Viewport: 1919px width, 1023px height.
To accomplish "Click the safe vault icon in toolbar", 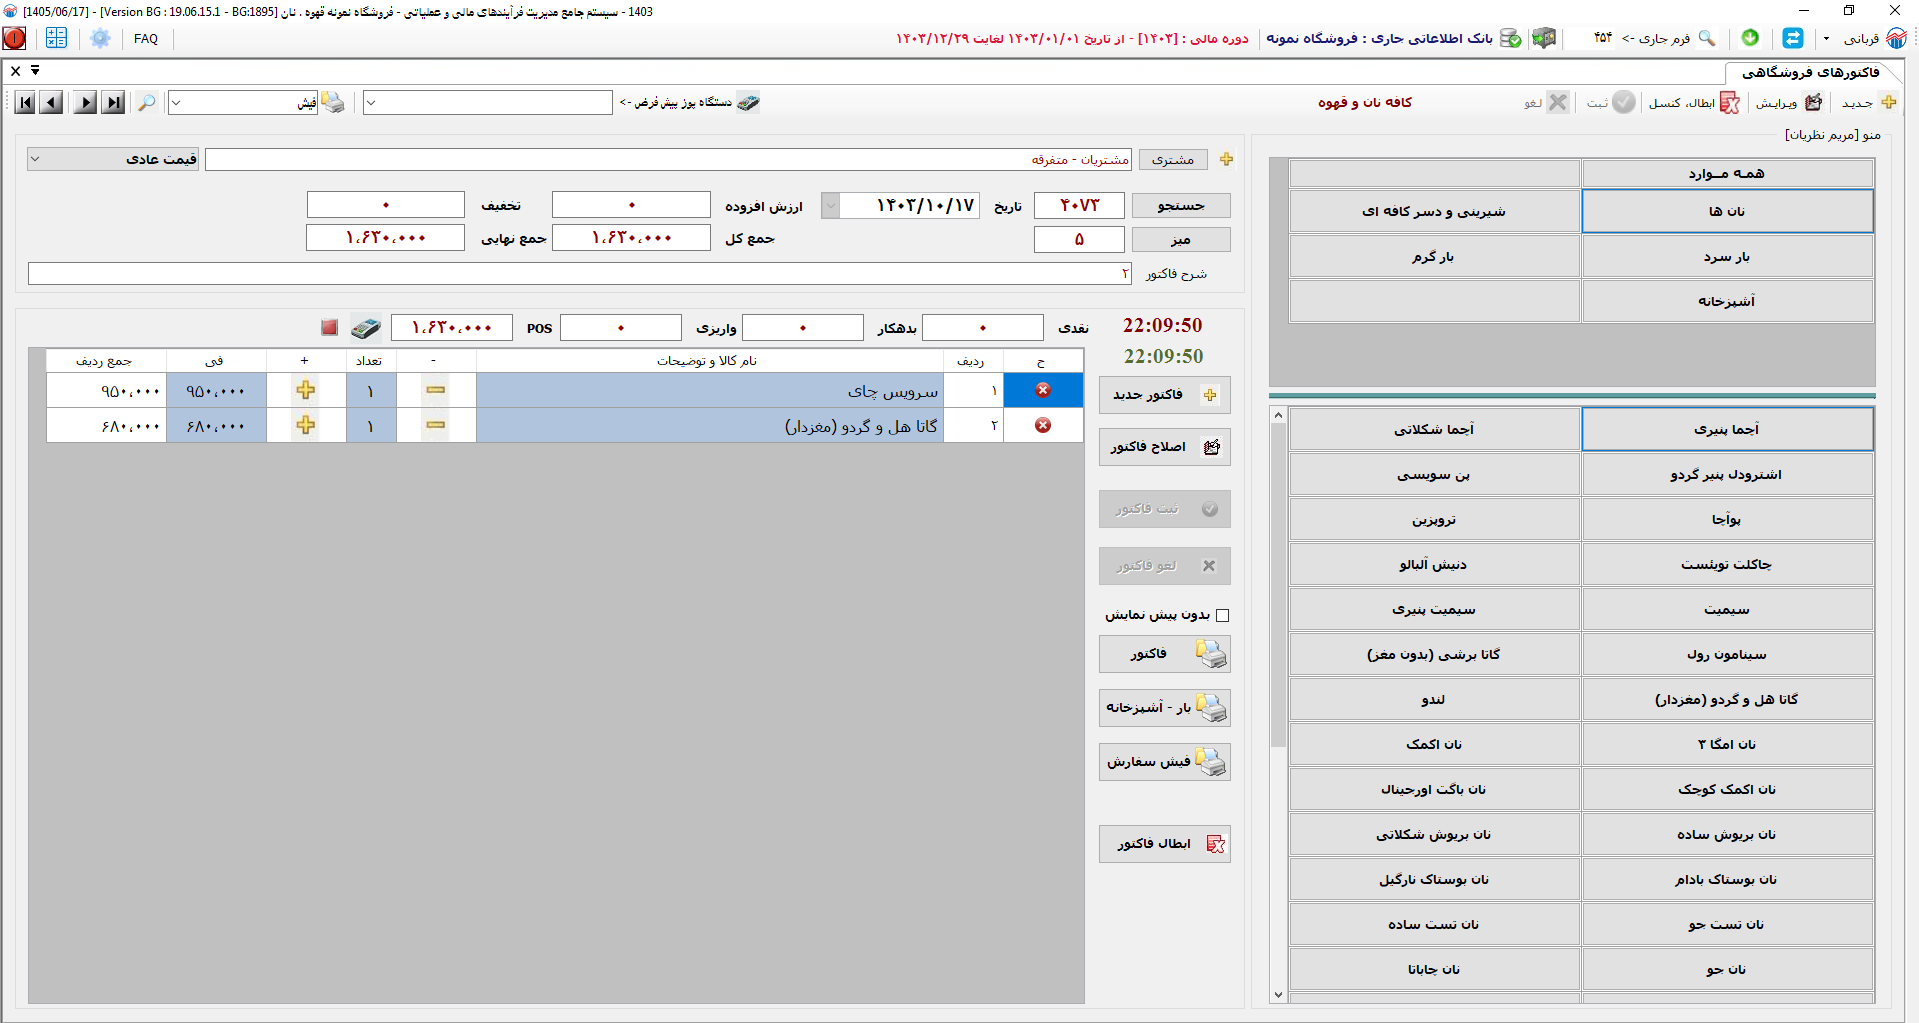I will tap(1544, 38).
